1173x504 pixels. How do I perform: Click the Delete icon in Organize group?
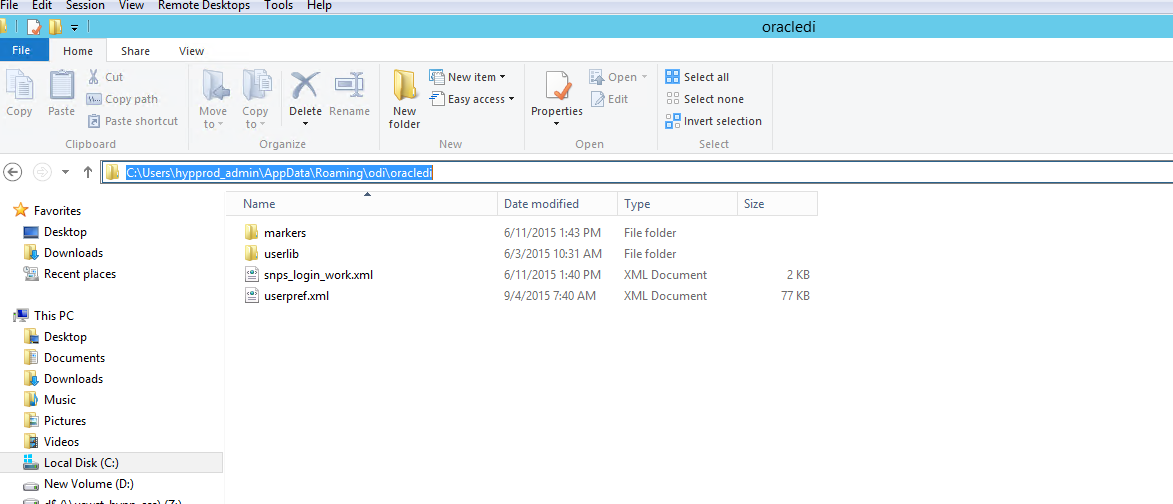click(x=305, y=88)
